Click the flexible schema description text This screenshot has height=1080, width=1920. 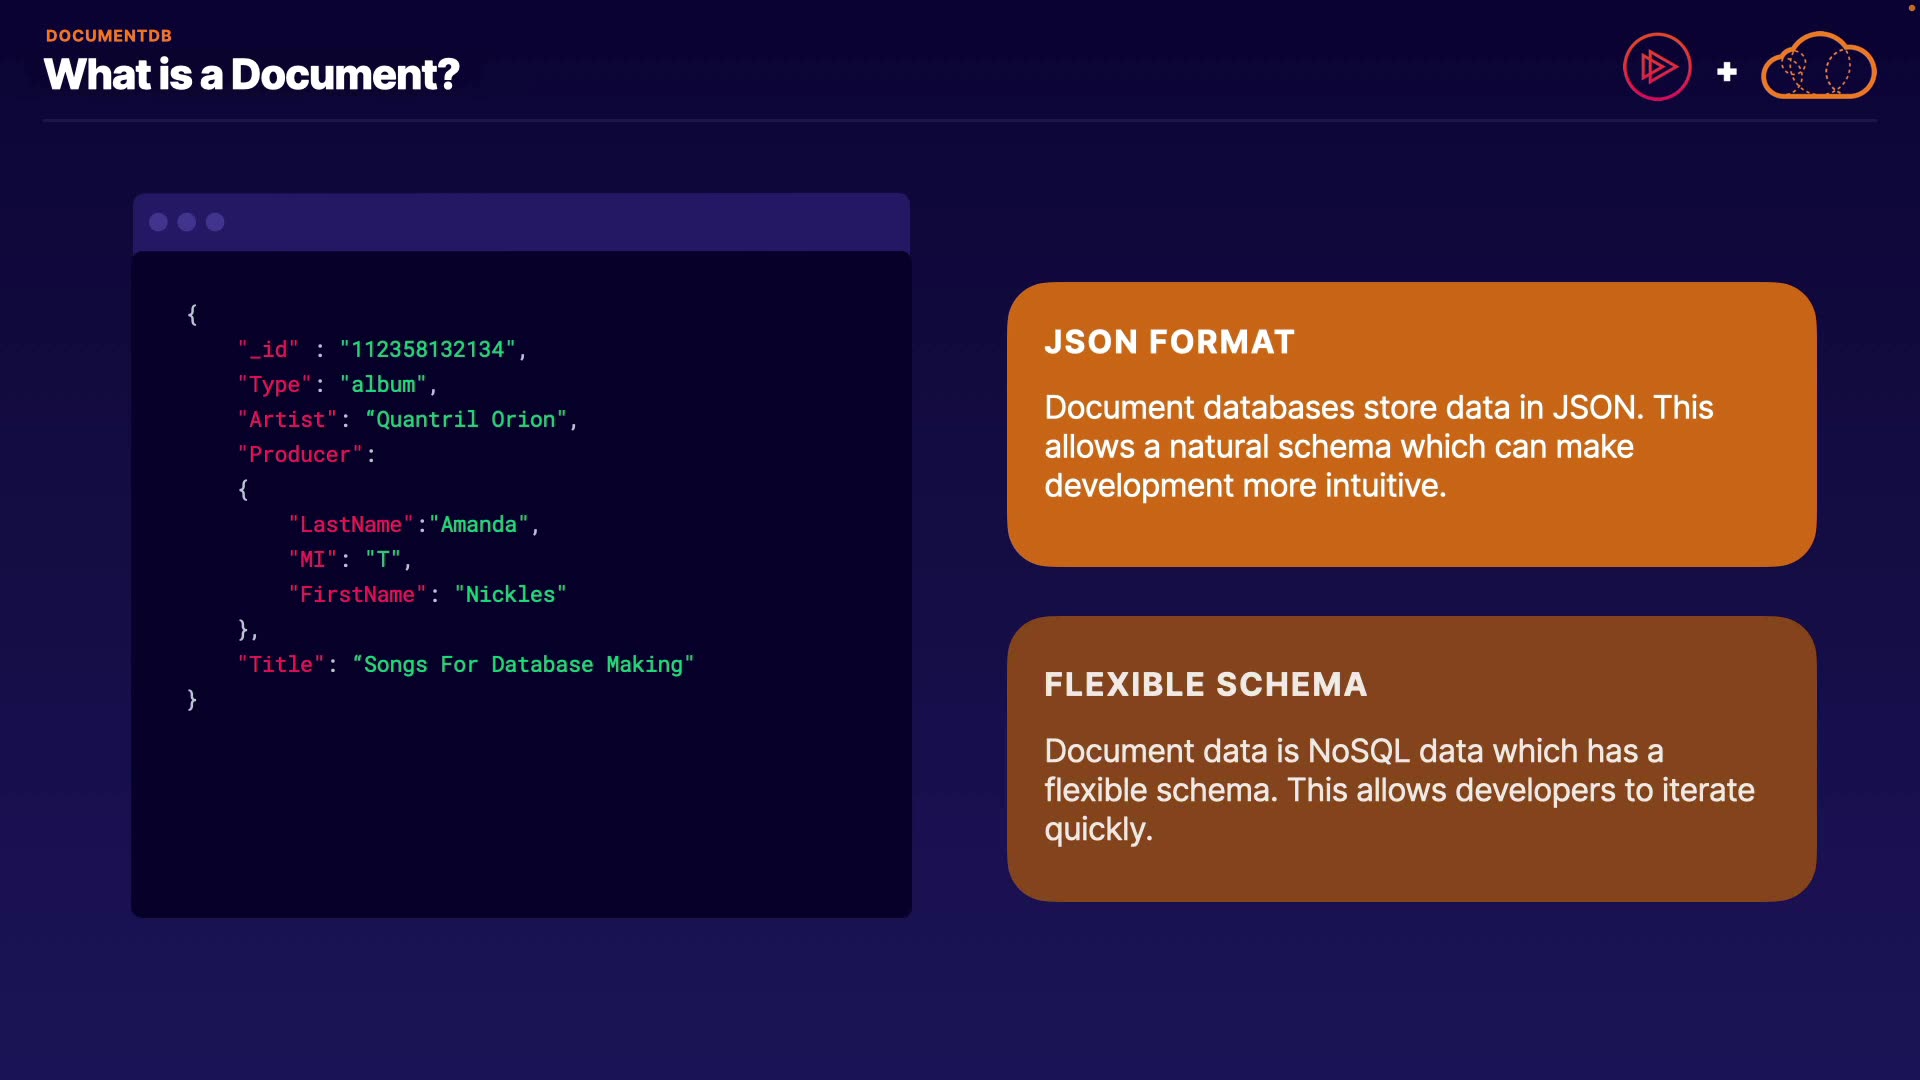coord(1398,790)
